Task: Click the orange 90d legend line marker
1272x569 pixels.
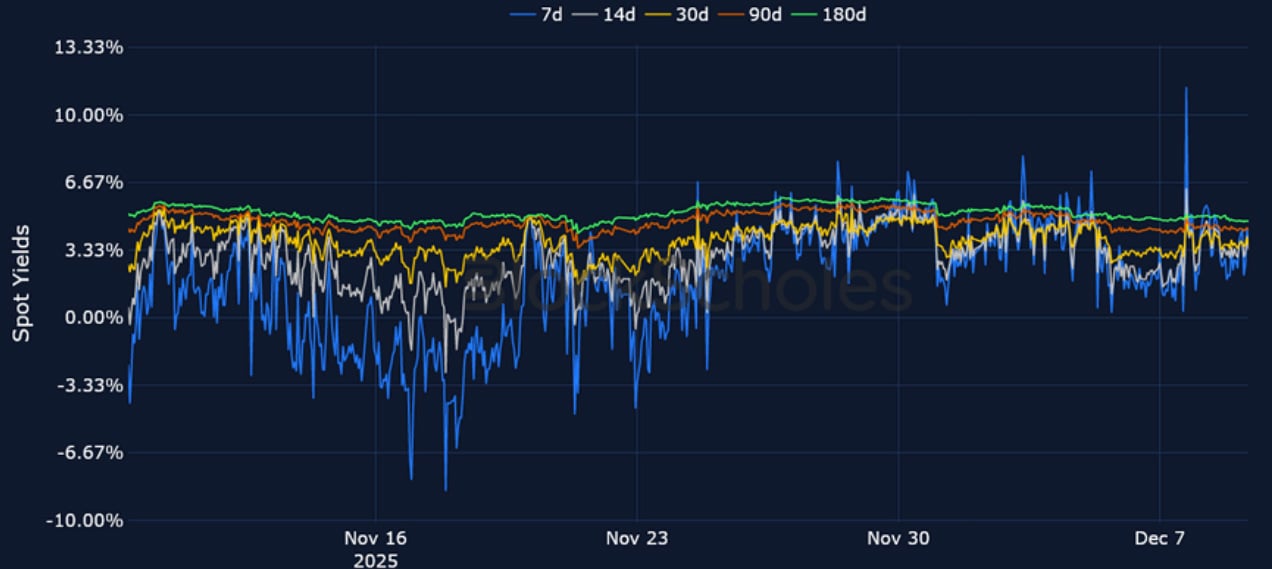Action: (x=741, y=14)
